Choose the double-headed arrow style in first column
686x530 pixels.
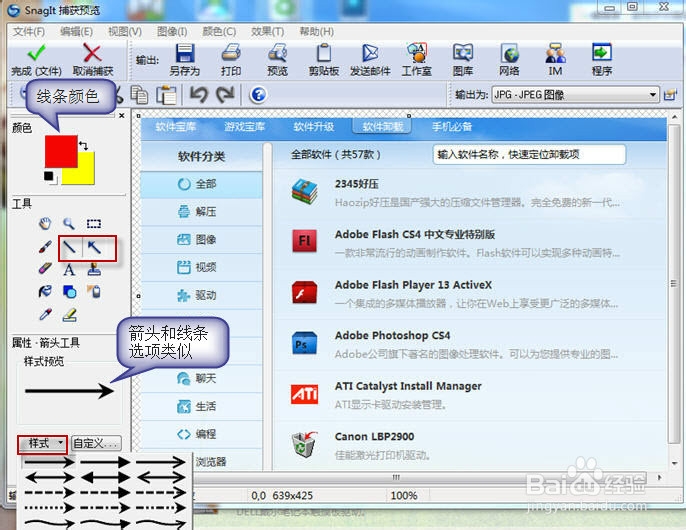click(x=49, y=477)
